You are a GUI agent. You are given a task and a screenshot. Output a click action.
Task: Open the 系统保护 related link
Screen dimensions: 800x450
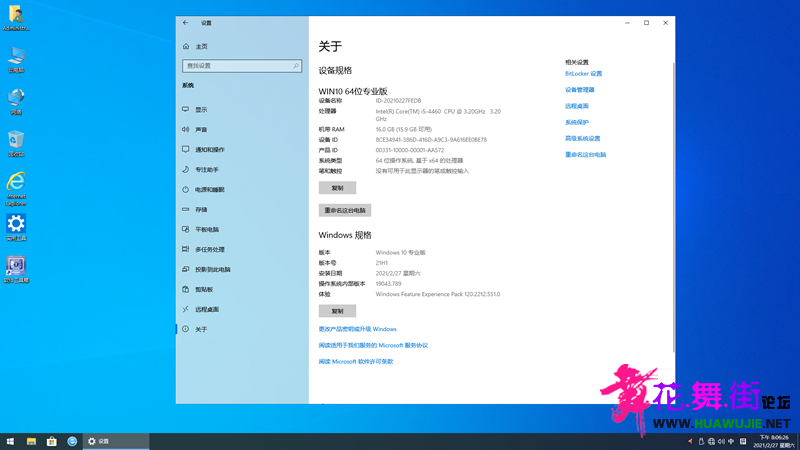[577, 122]
